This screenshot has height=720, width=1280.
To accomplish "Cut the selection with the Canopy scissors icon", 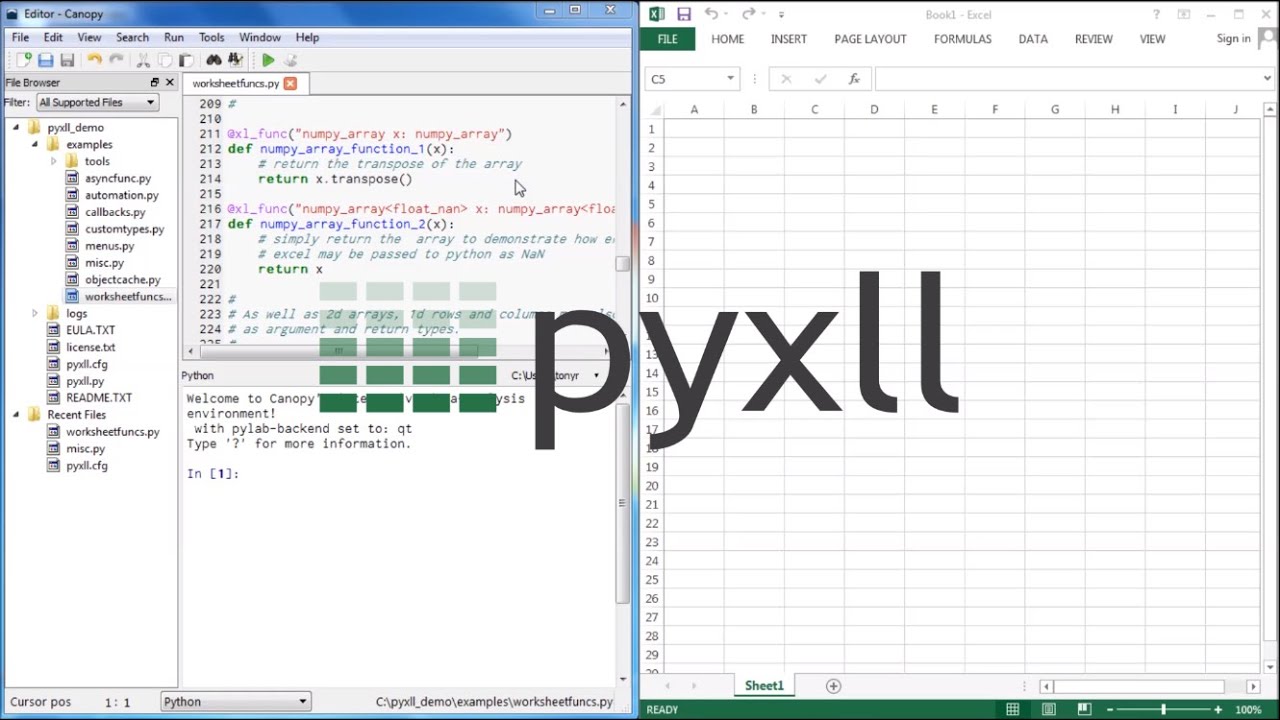I will [x=143, y=60].
